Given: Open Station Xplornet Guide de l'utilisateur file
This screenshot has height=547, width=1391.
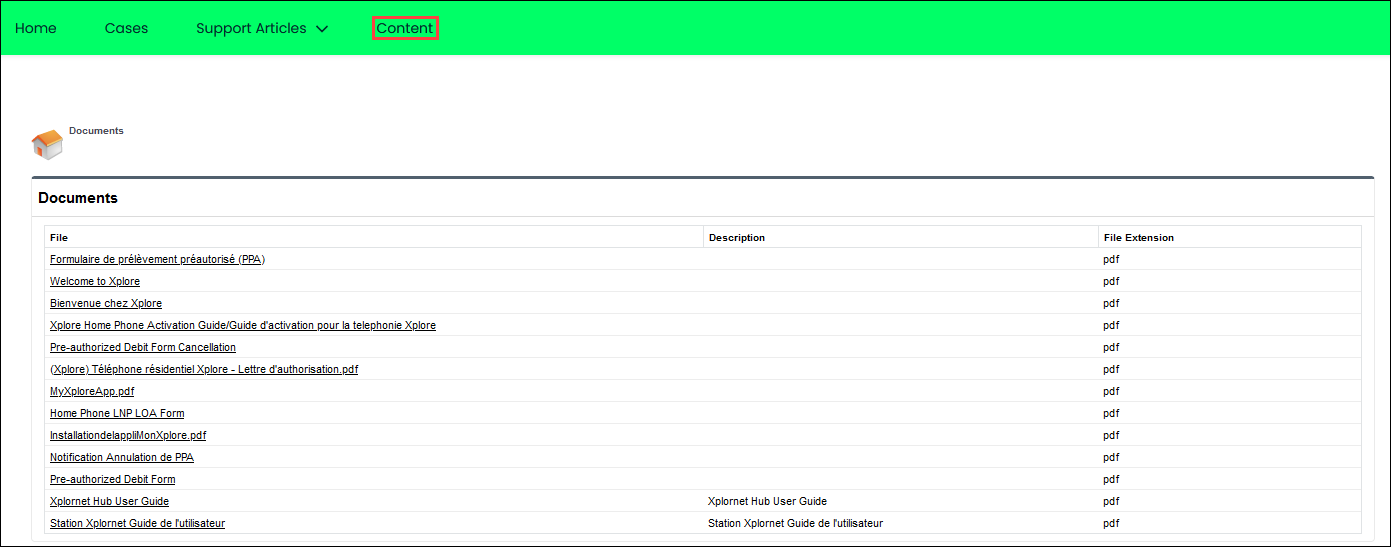Looking at the screenshot, I should (x=137, y=523).
